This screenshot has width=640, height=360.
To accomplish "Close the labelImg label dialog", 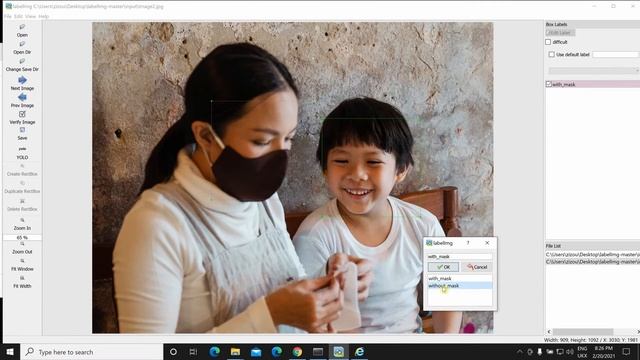I will pyautogui.click(x=487, y=243).
